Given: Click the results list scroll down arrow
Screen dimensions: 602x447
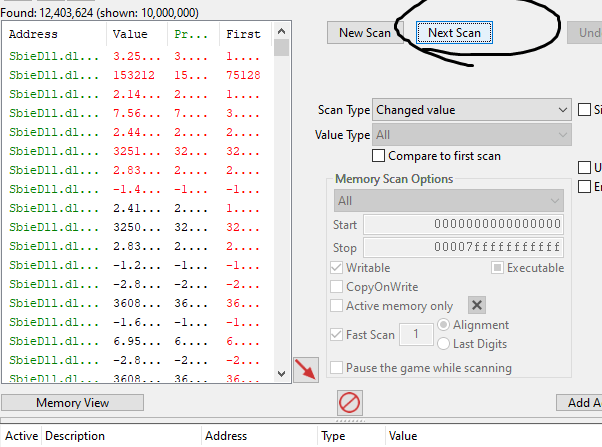Looking at the screenshot, I should pyautogui.click(x=281, y=374).
